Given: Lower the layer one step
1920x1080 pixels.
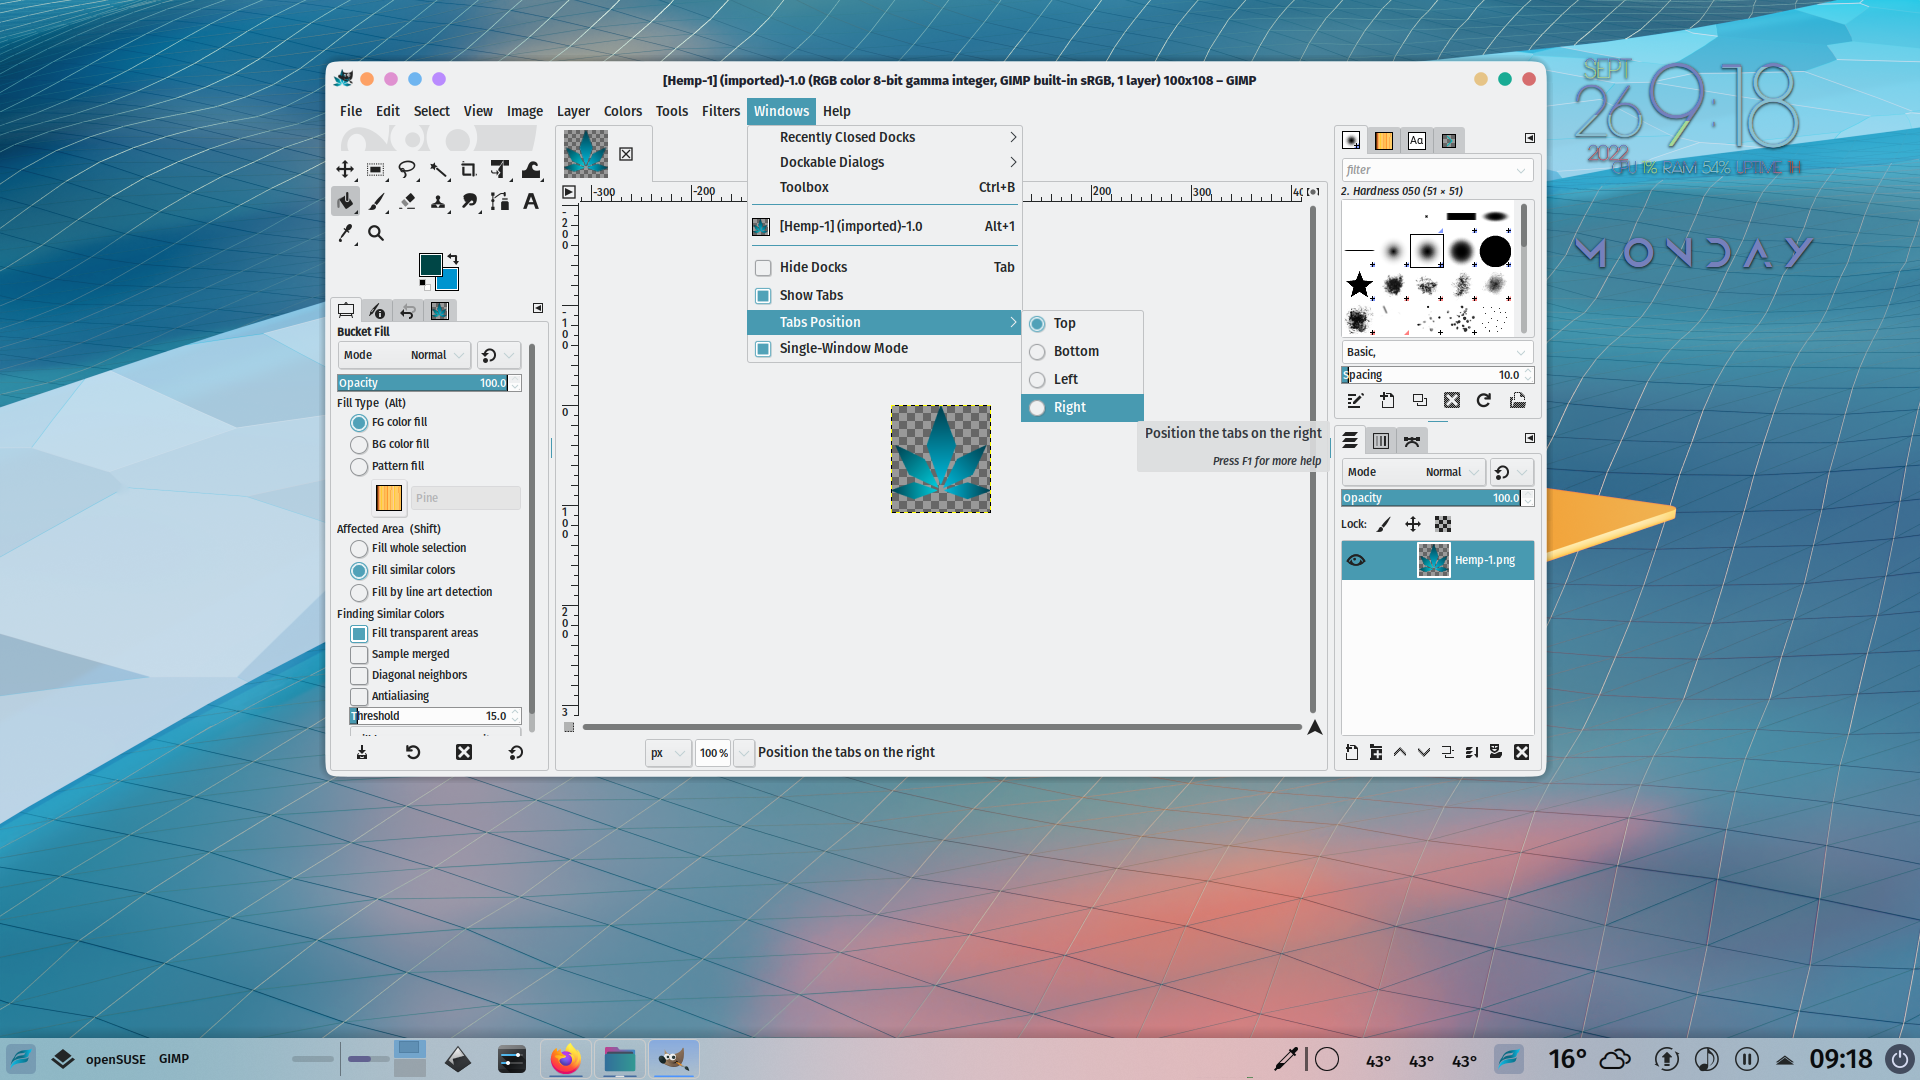Looking at the screenshot, I should (x=1424, y=752).
